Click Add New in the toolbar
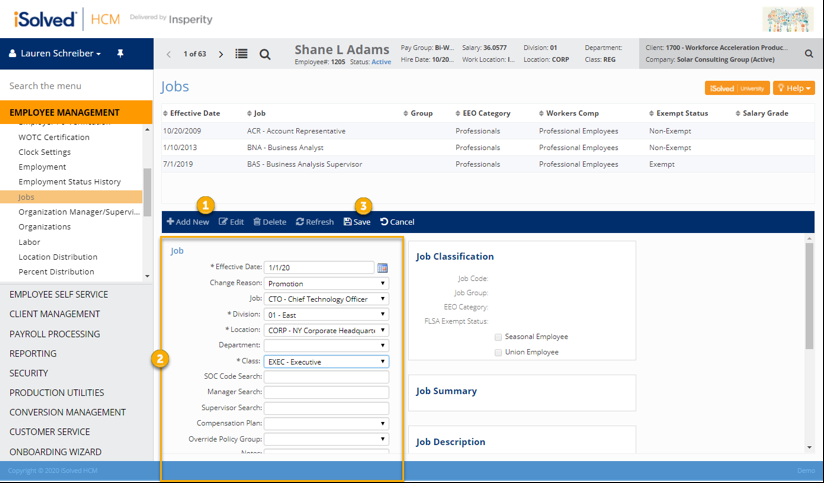The height and width of the screenshot is (483, 824). click(188, 222)
